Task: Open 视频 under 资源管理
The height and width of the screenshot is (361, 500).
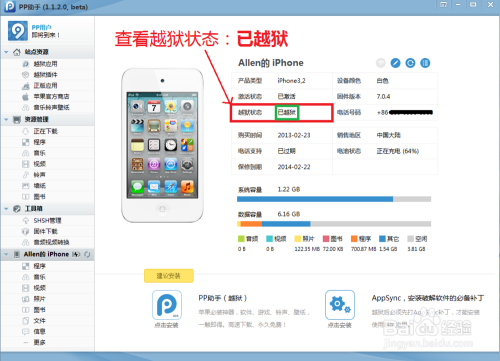Action: tap(39, 164)
